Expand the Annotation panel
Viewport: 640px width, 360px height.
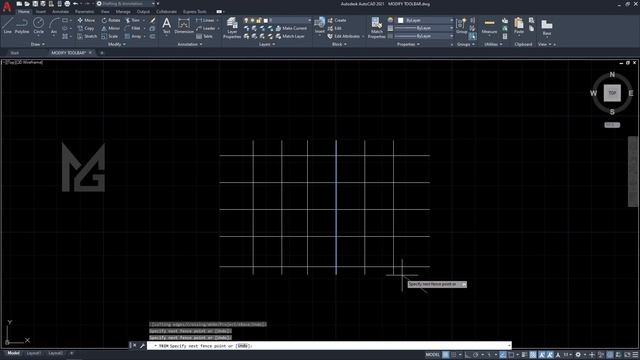click(190, 44)
